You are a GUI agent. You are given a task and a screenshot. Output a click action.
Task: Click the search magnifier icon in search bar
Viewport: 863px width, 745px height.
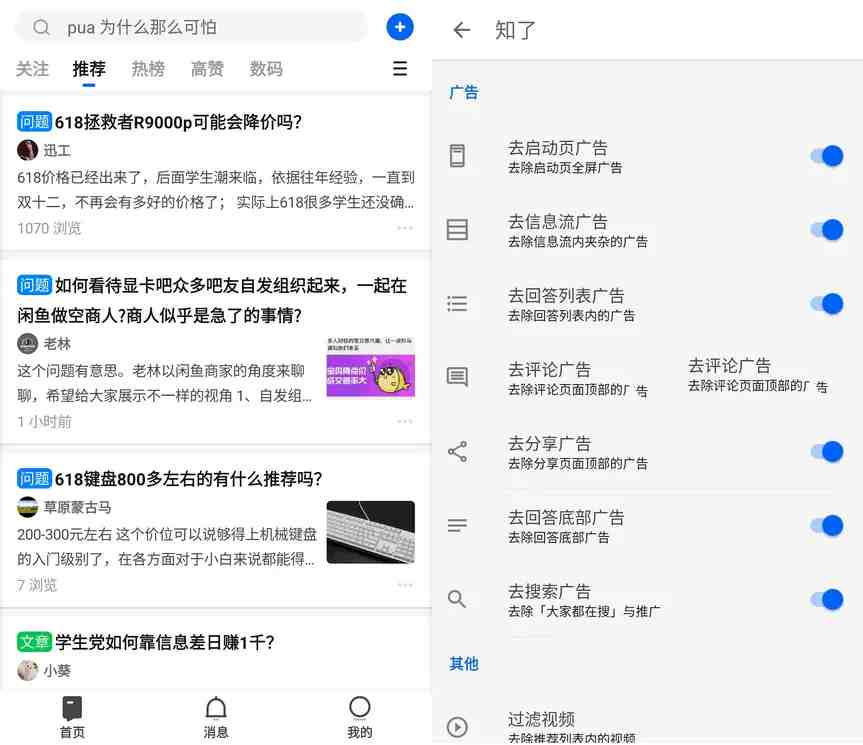click(41, 27)
